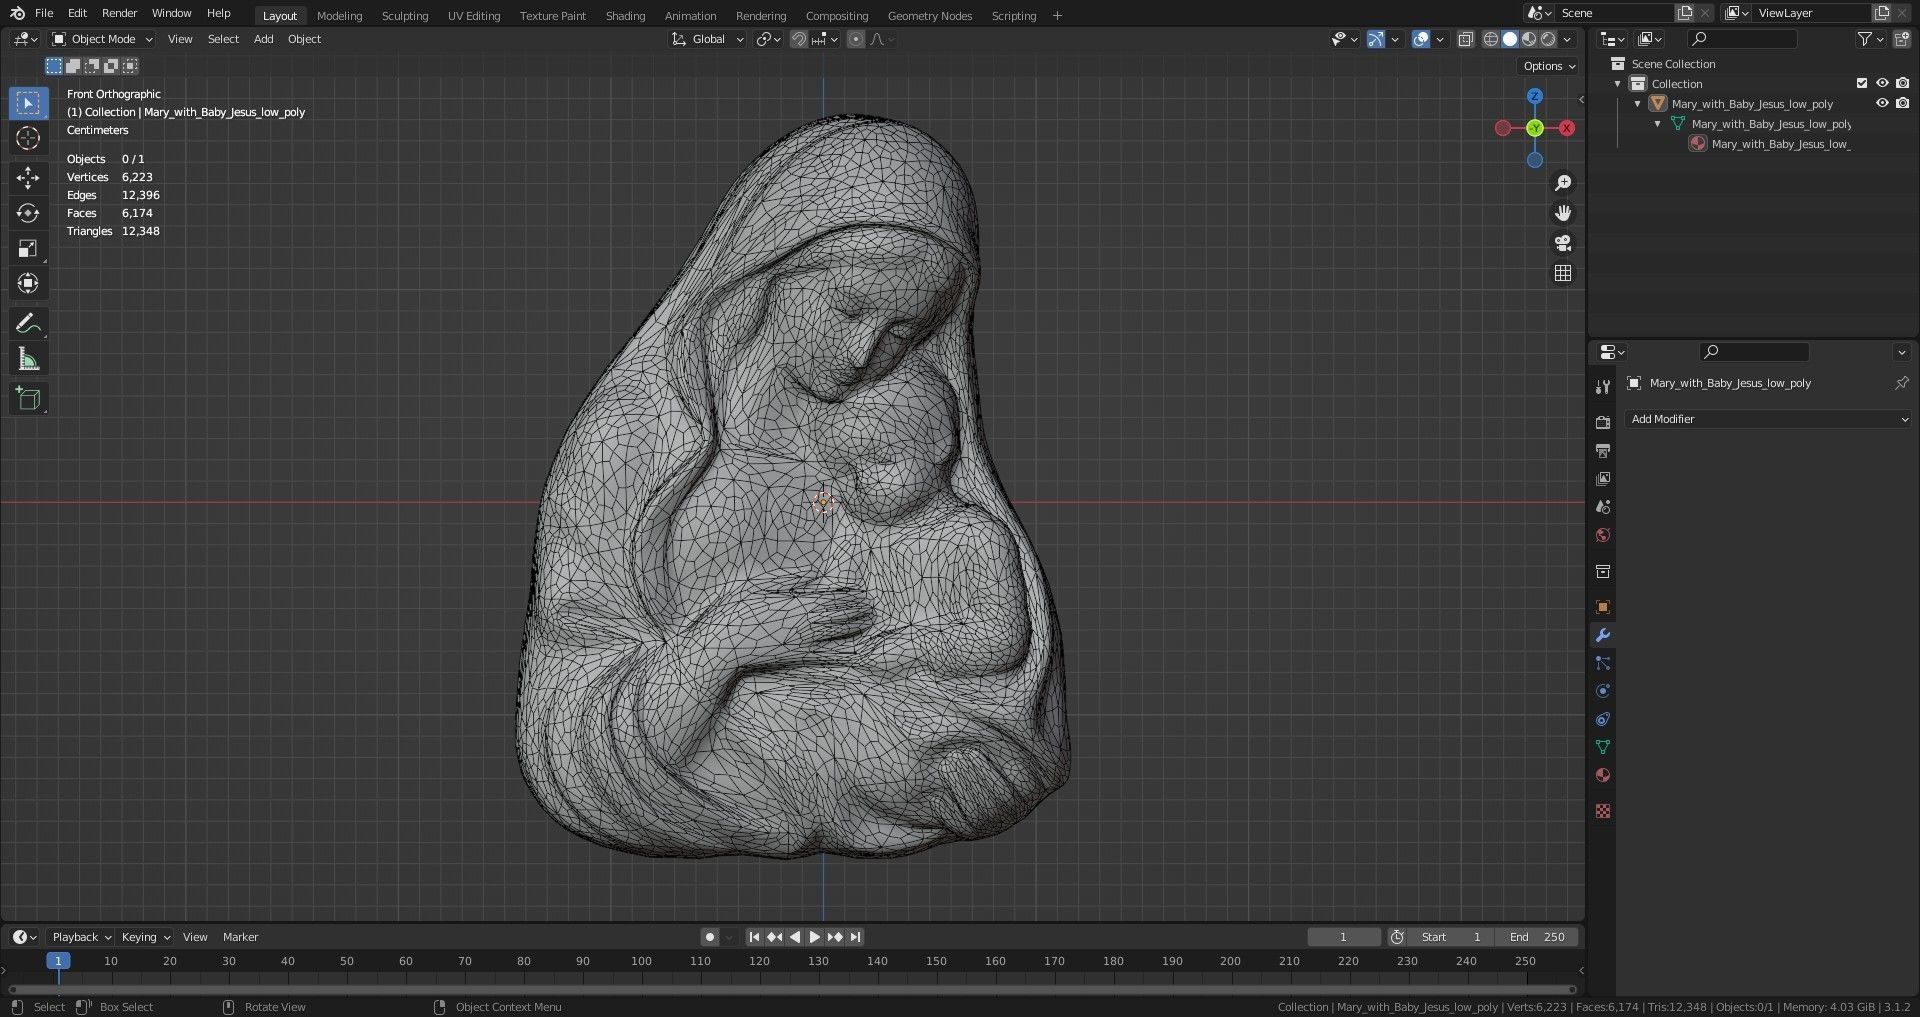Disable render for Collection camera icon
Screen dimensions: 1920x1017
(1902, 83)
